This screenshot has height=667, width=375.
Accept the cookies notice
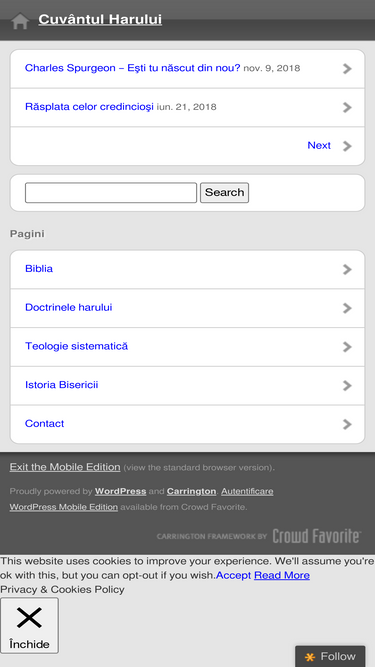coord(234,575)
